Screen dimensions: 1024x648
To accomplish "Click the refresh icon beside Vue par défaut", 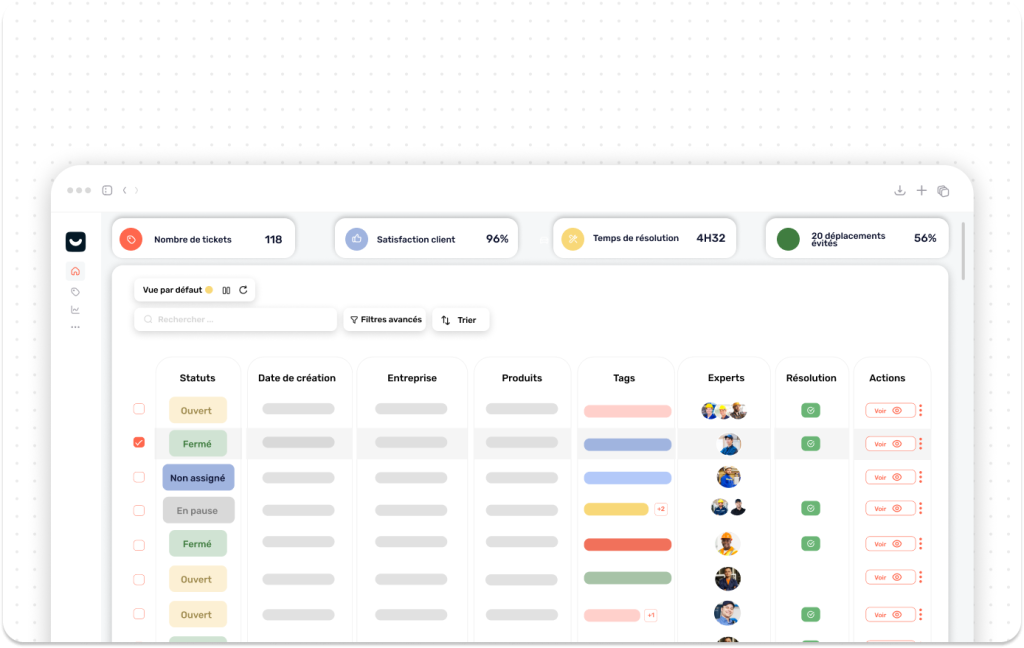I will tap(243, 290).
